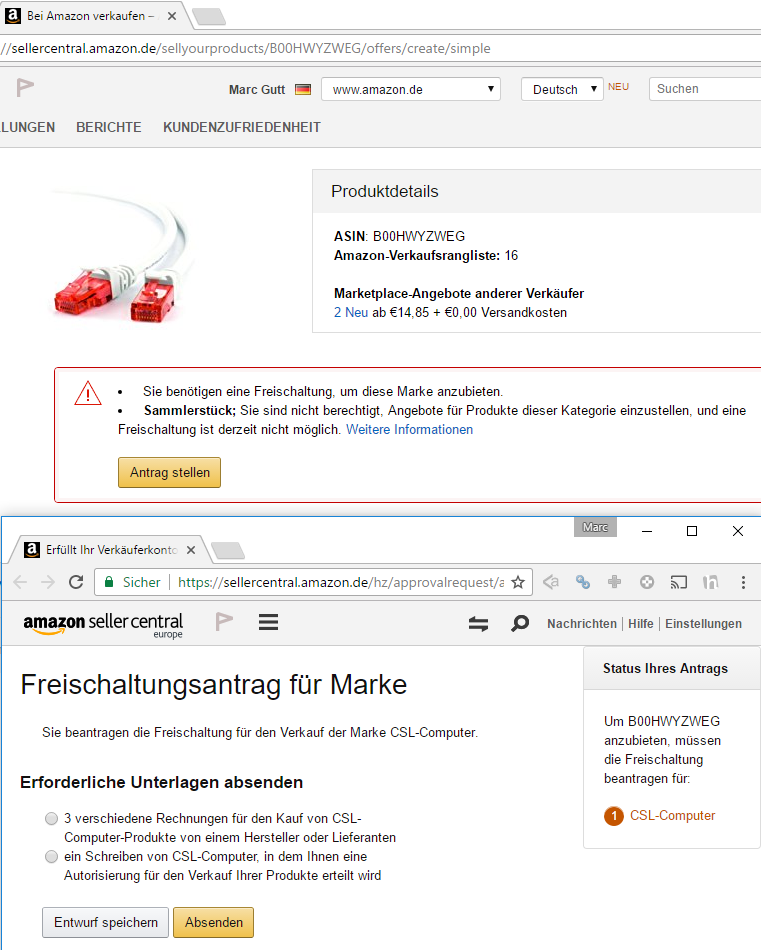This screenshot has width=761, height=950.
Task: Click the 'Amazon-Verkaufsrangliste: 16' text
Action: tap(426, 256)
